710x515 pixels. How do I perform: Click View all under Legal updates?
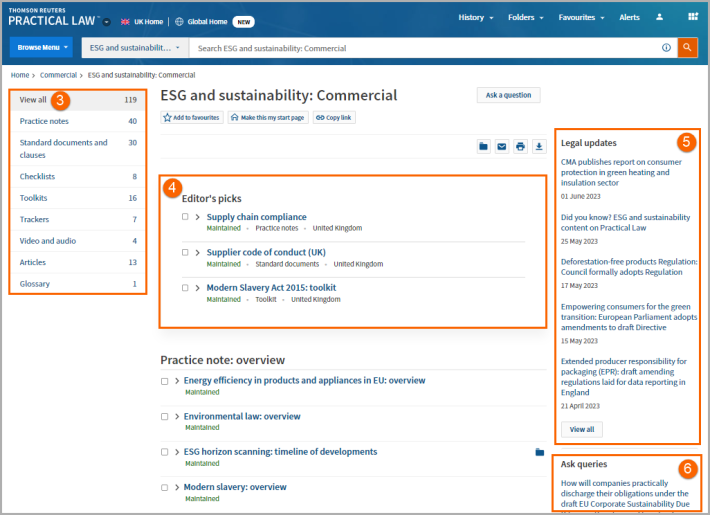[581, 429]
